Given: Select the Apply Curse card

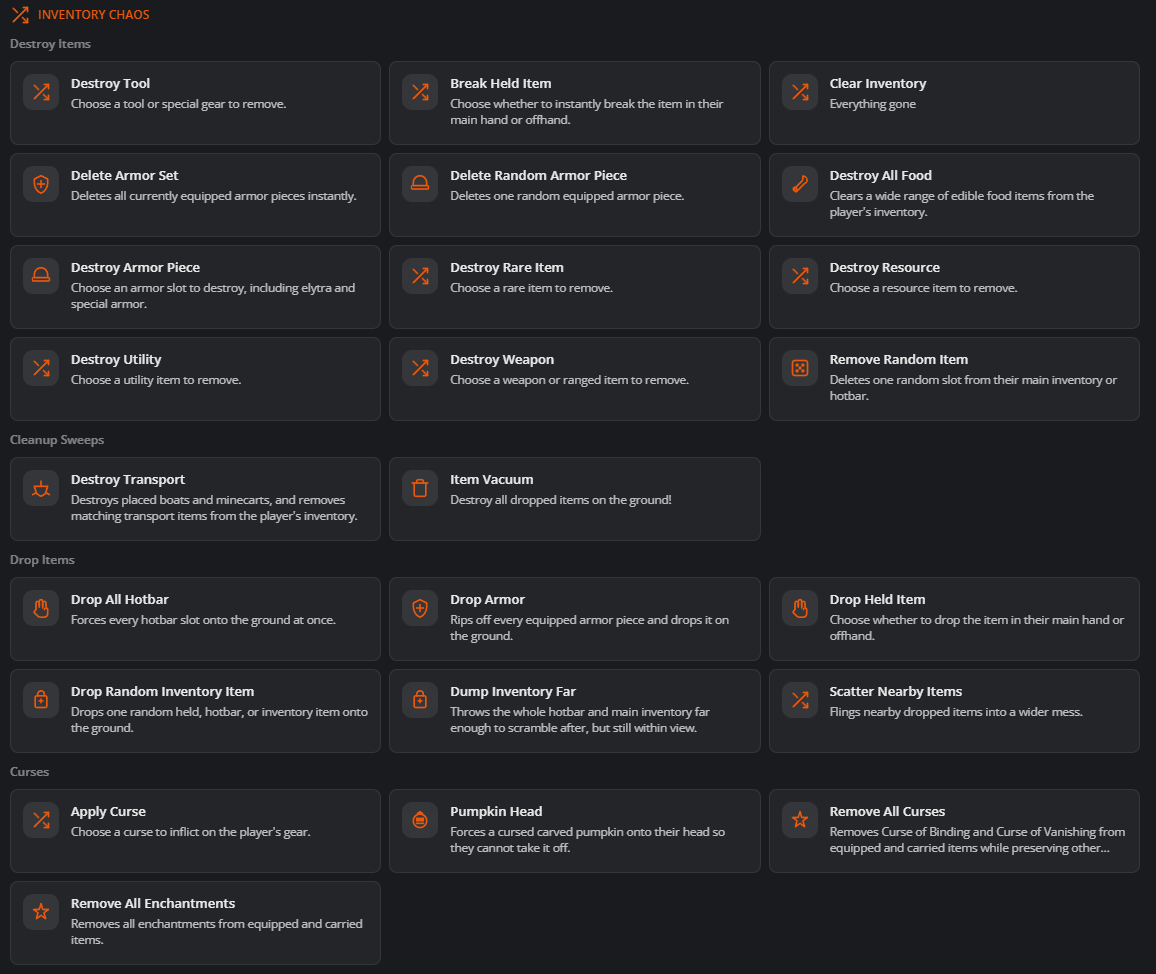Looking at the screenshot, I should point(195,831).
